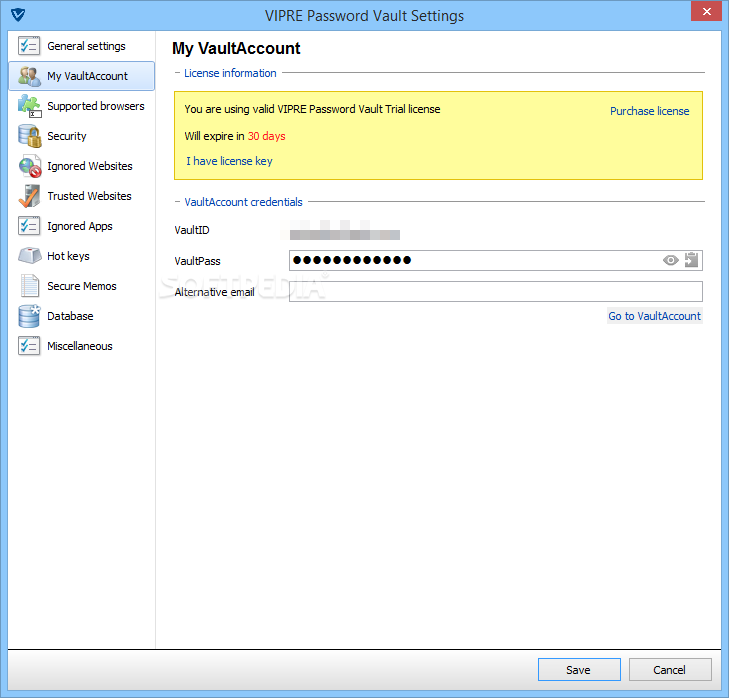Click the Save button
729x698 pixels.
click(x=579, y=670)
